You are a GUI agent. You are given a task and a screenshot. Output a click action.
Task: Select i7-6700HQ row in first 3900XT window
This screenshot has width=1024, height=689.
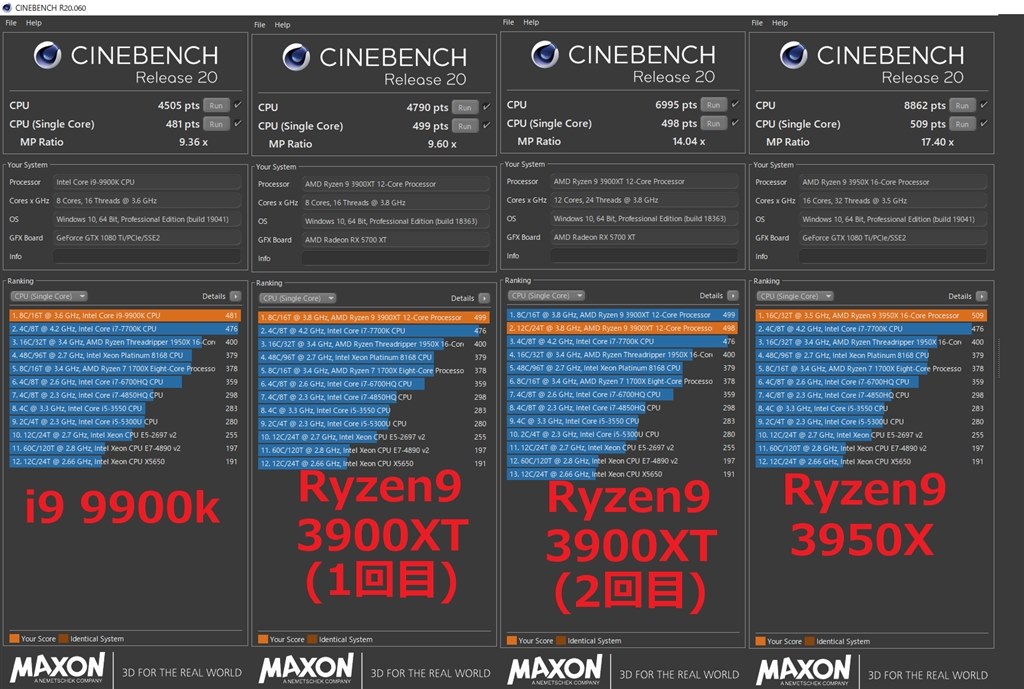374,384
